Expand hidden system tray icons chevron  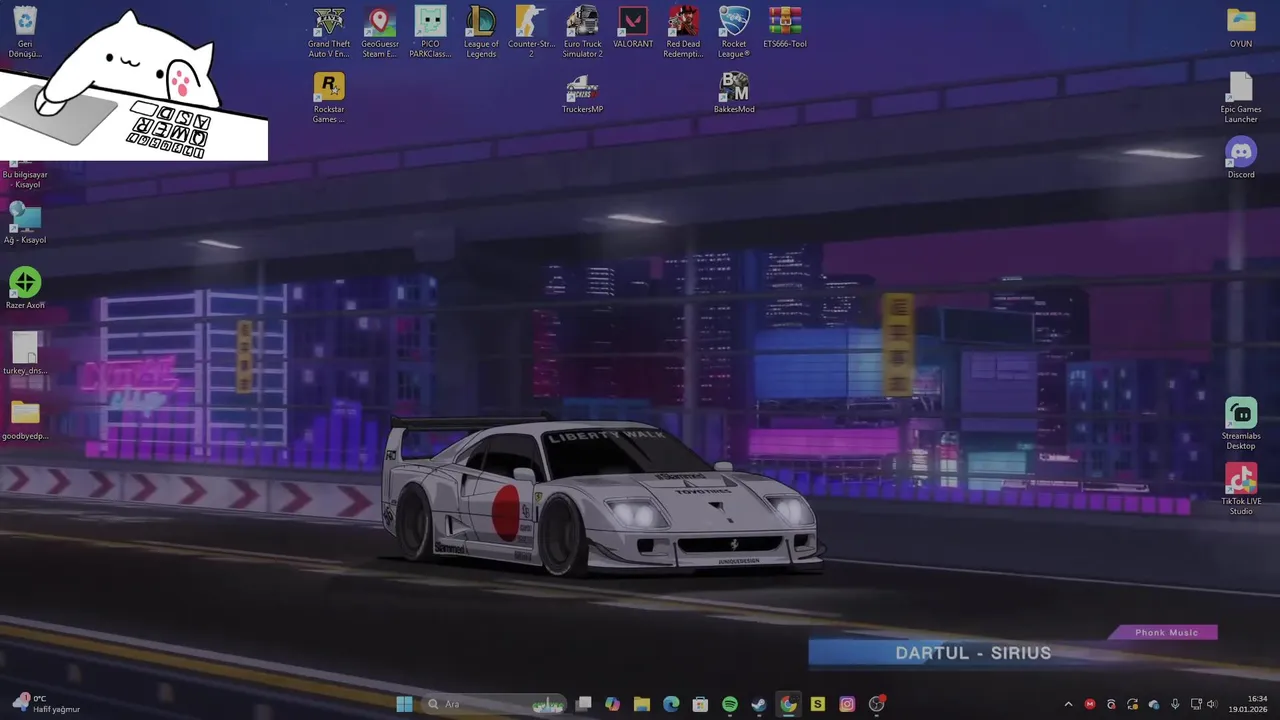coord(1068,704)
